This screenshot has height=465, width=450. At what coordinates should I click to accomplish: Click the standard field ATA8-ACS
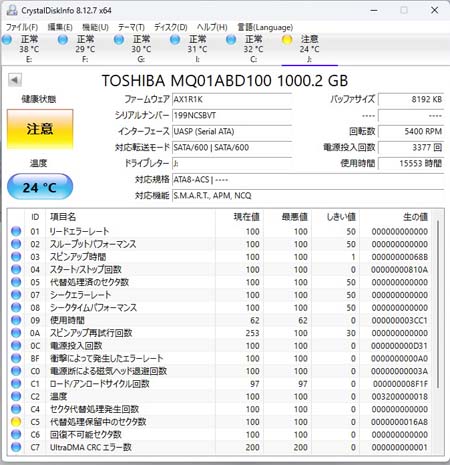(308, 180)
